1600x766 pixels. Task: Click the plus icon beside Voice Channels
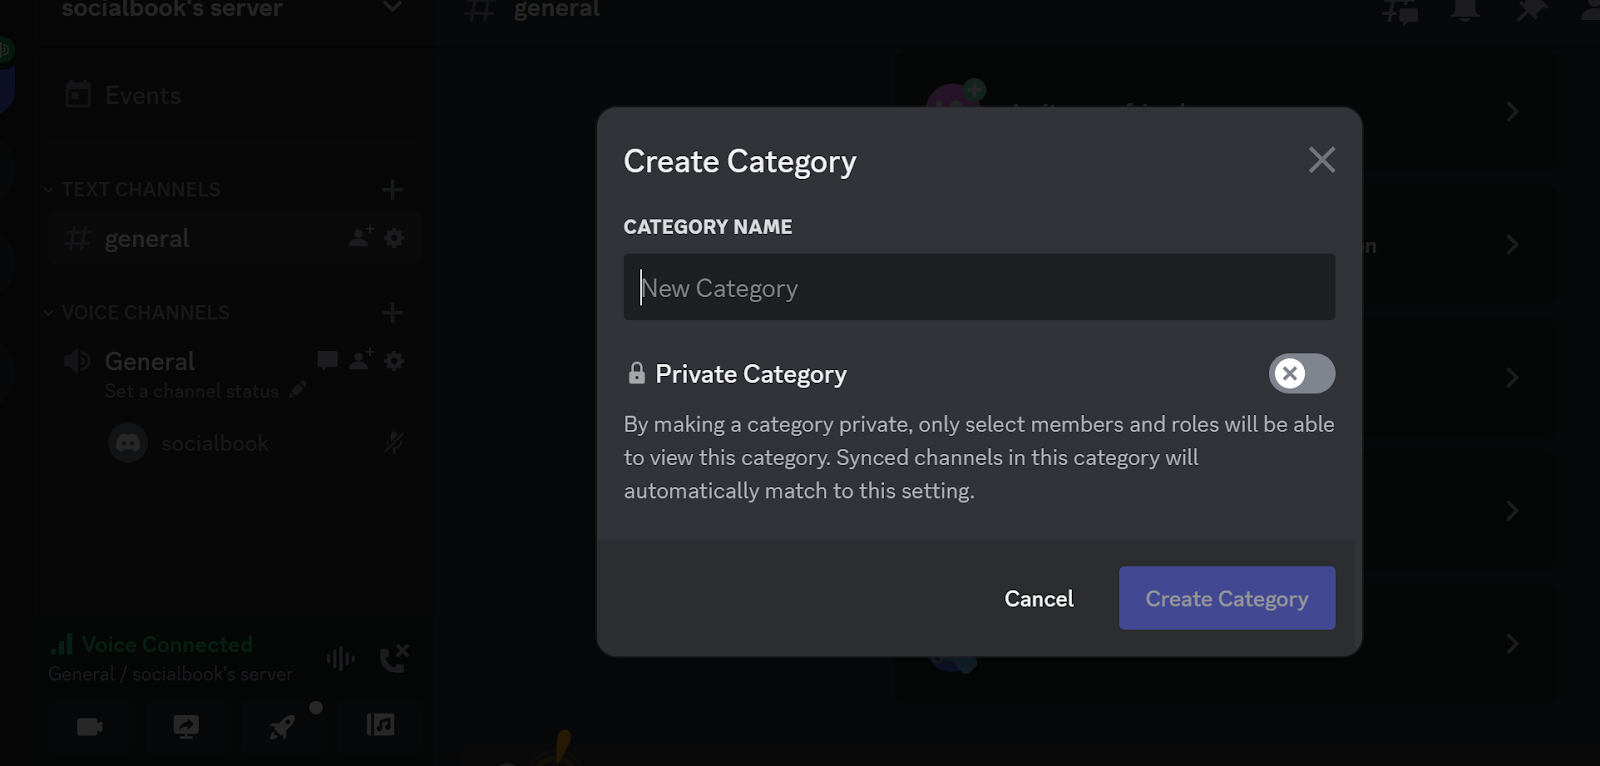coord(392,313)
